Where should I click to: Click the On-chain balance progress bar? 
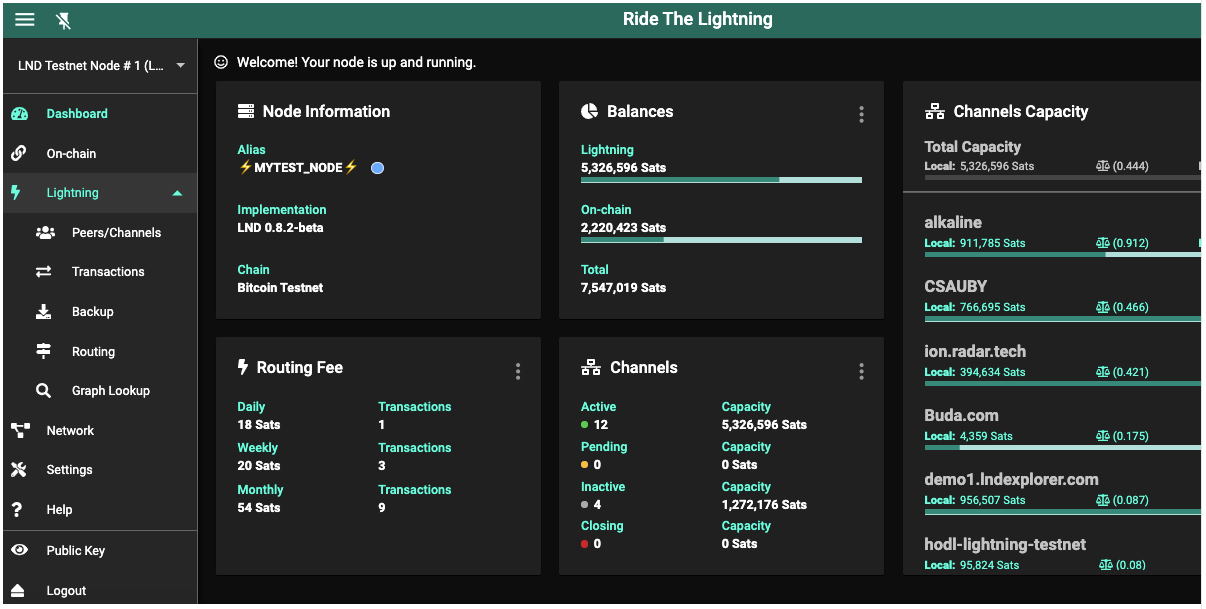(x=721, y=240)
